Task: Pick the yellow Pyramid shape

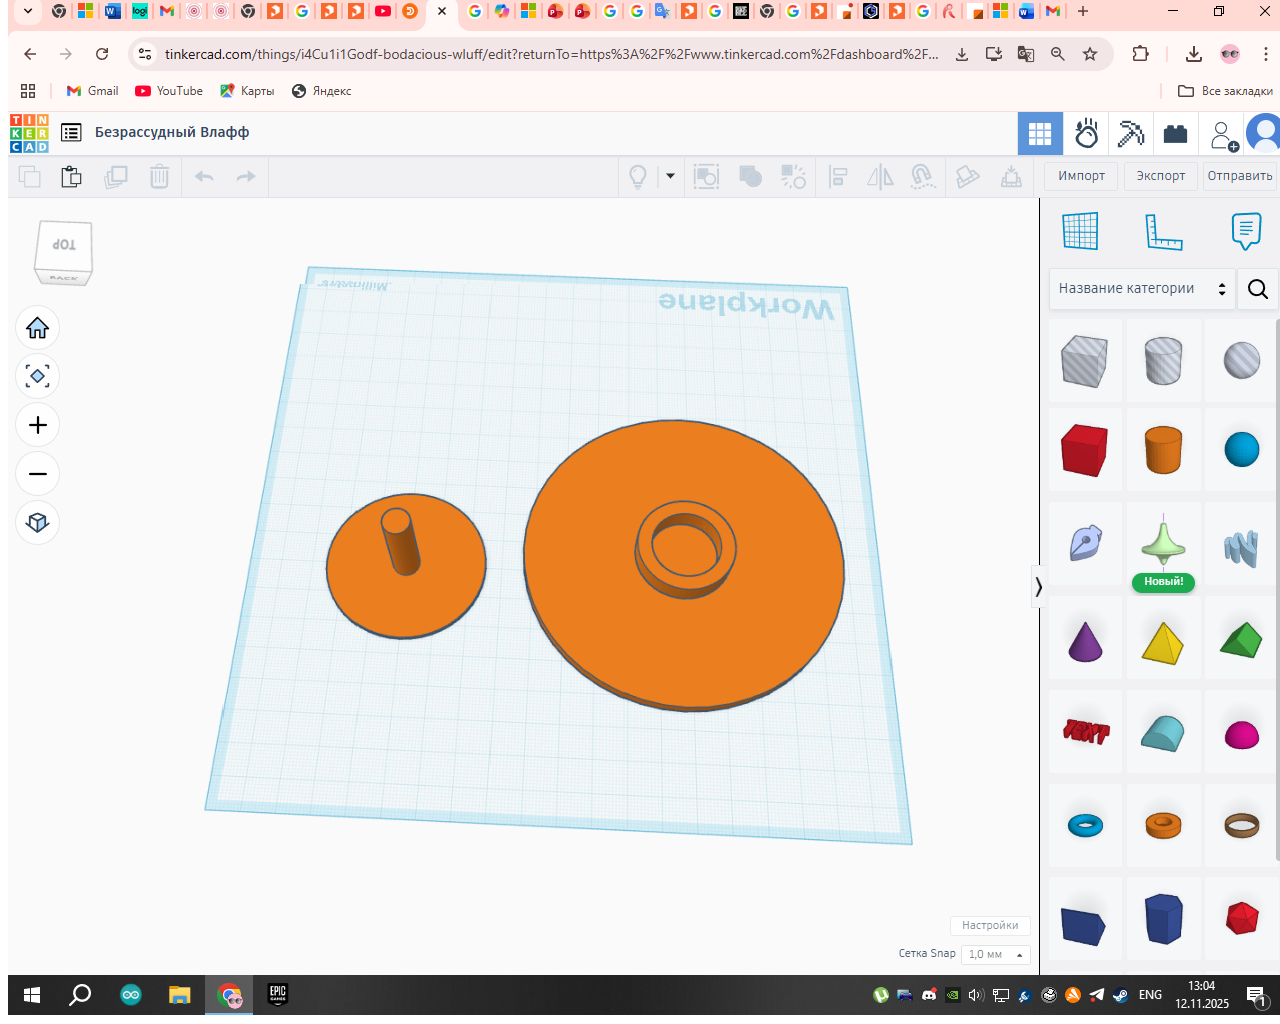Action: click(1163, 642)
